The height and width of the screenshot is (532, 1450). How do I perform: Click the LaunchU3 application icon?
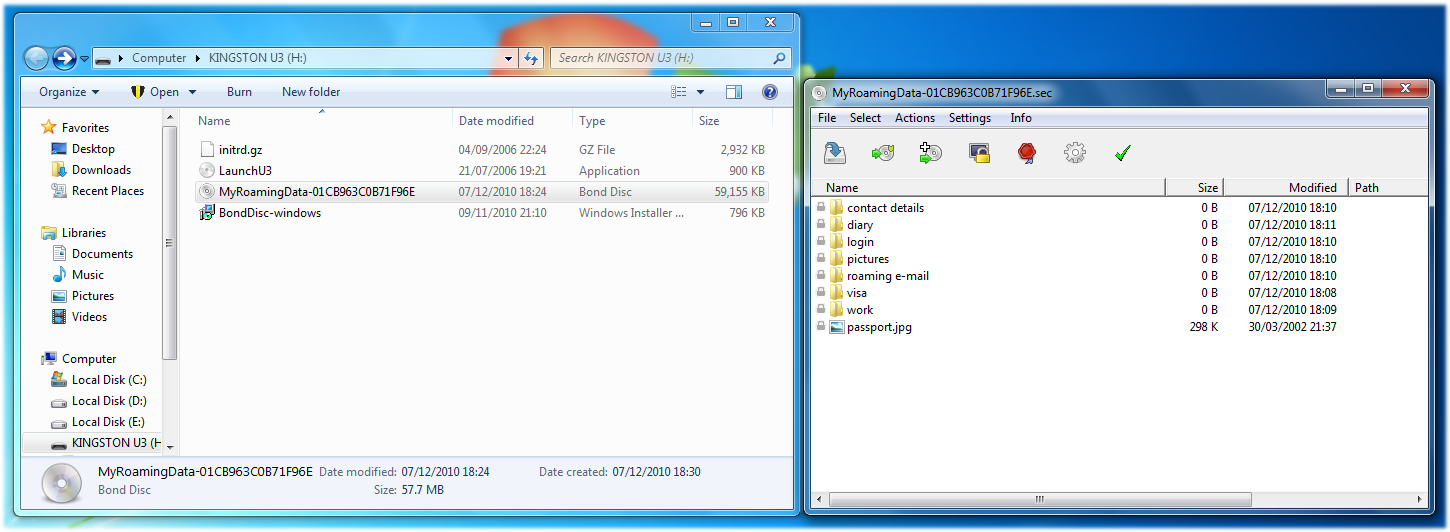pyautogui.click(x=207, y=171)
